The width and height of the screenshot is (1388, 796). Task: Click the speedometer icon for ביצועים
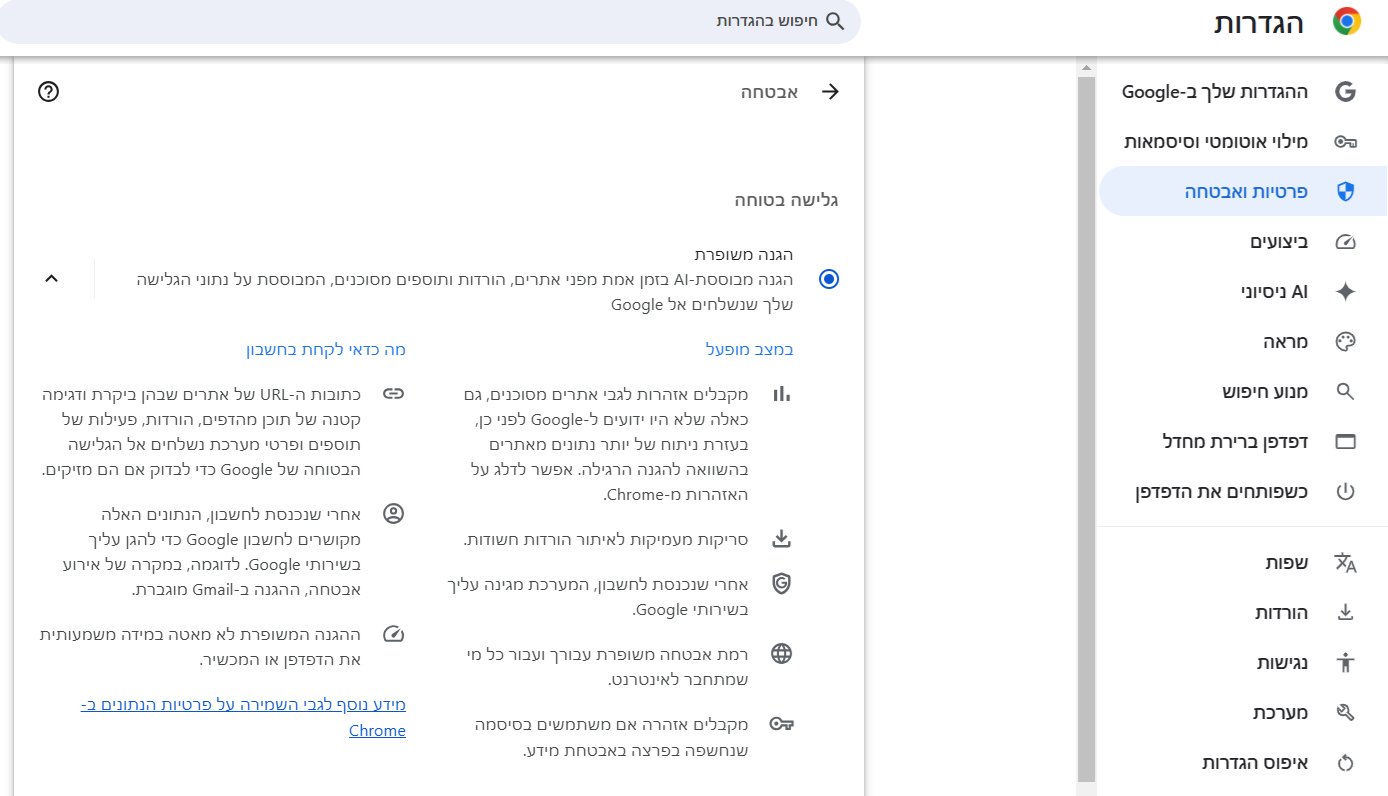coord(1345,242)
